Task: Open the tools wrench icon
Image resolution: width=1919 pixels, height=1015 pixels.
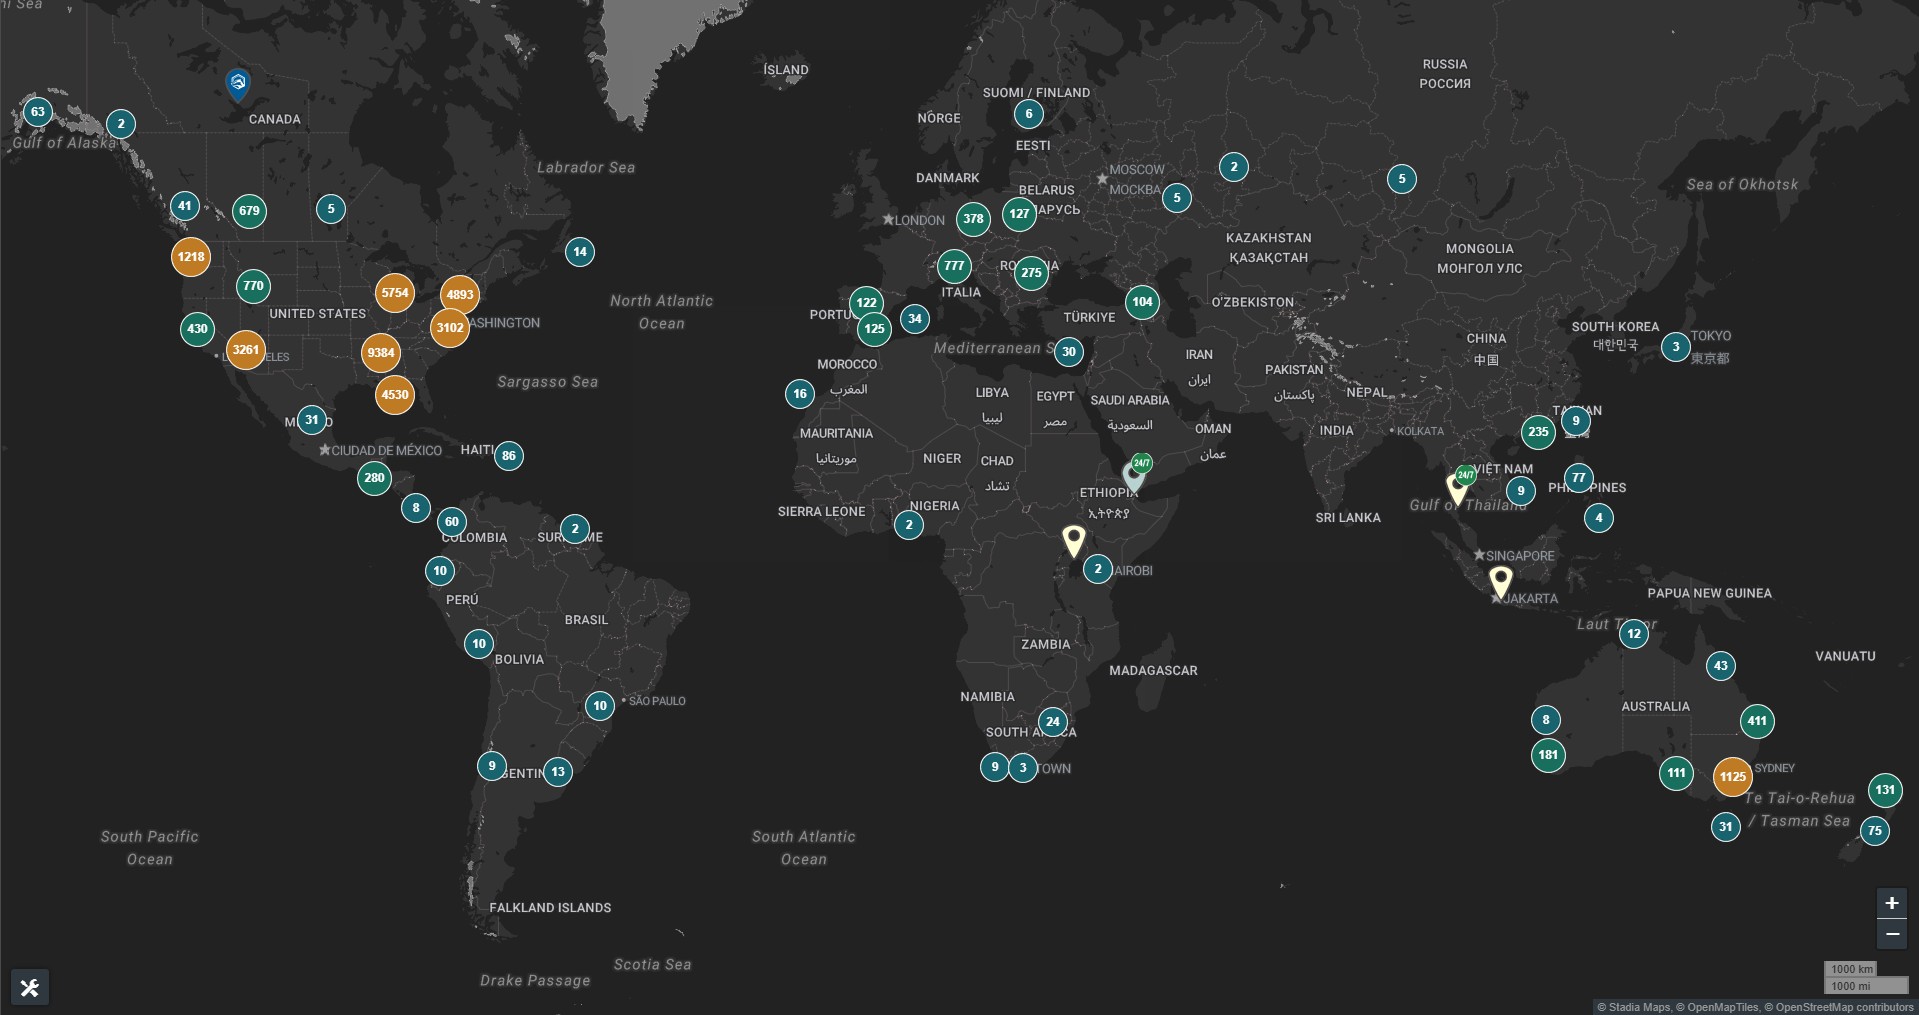Action: (29, 988)
